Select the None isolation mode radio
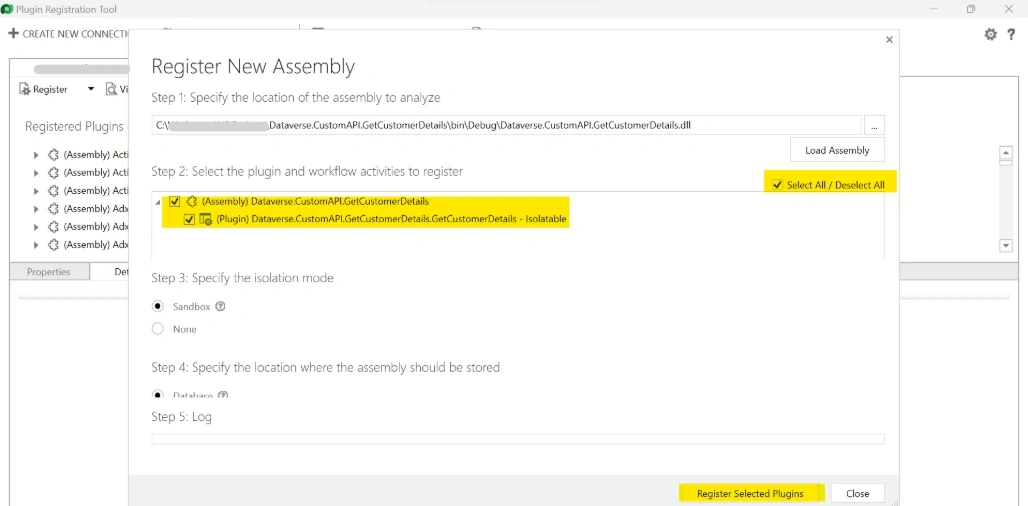Image resolution: width=1028 pixels, height=506 pixels. click(157, 329)
